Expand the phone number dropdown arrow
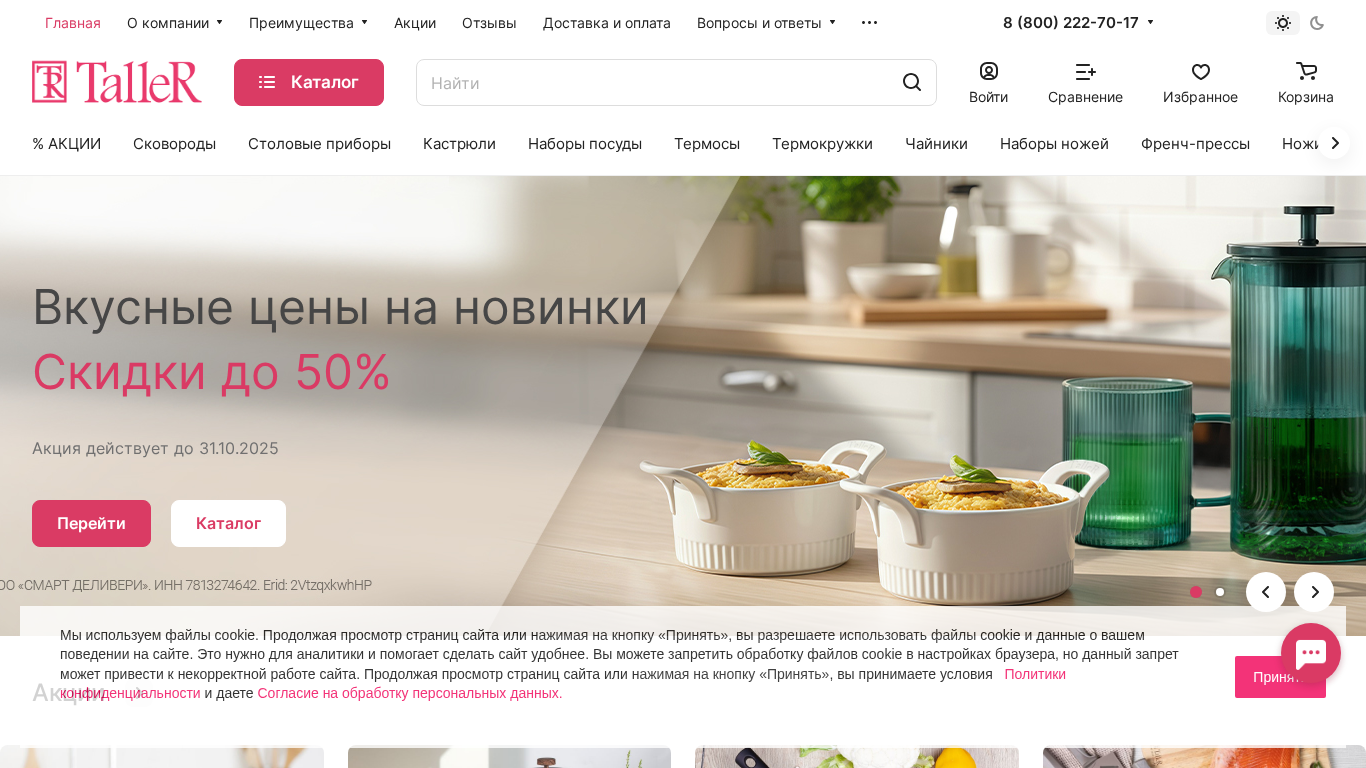1366x768 pixels. click(1150, 22)
